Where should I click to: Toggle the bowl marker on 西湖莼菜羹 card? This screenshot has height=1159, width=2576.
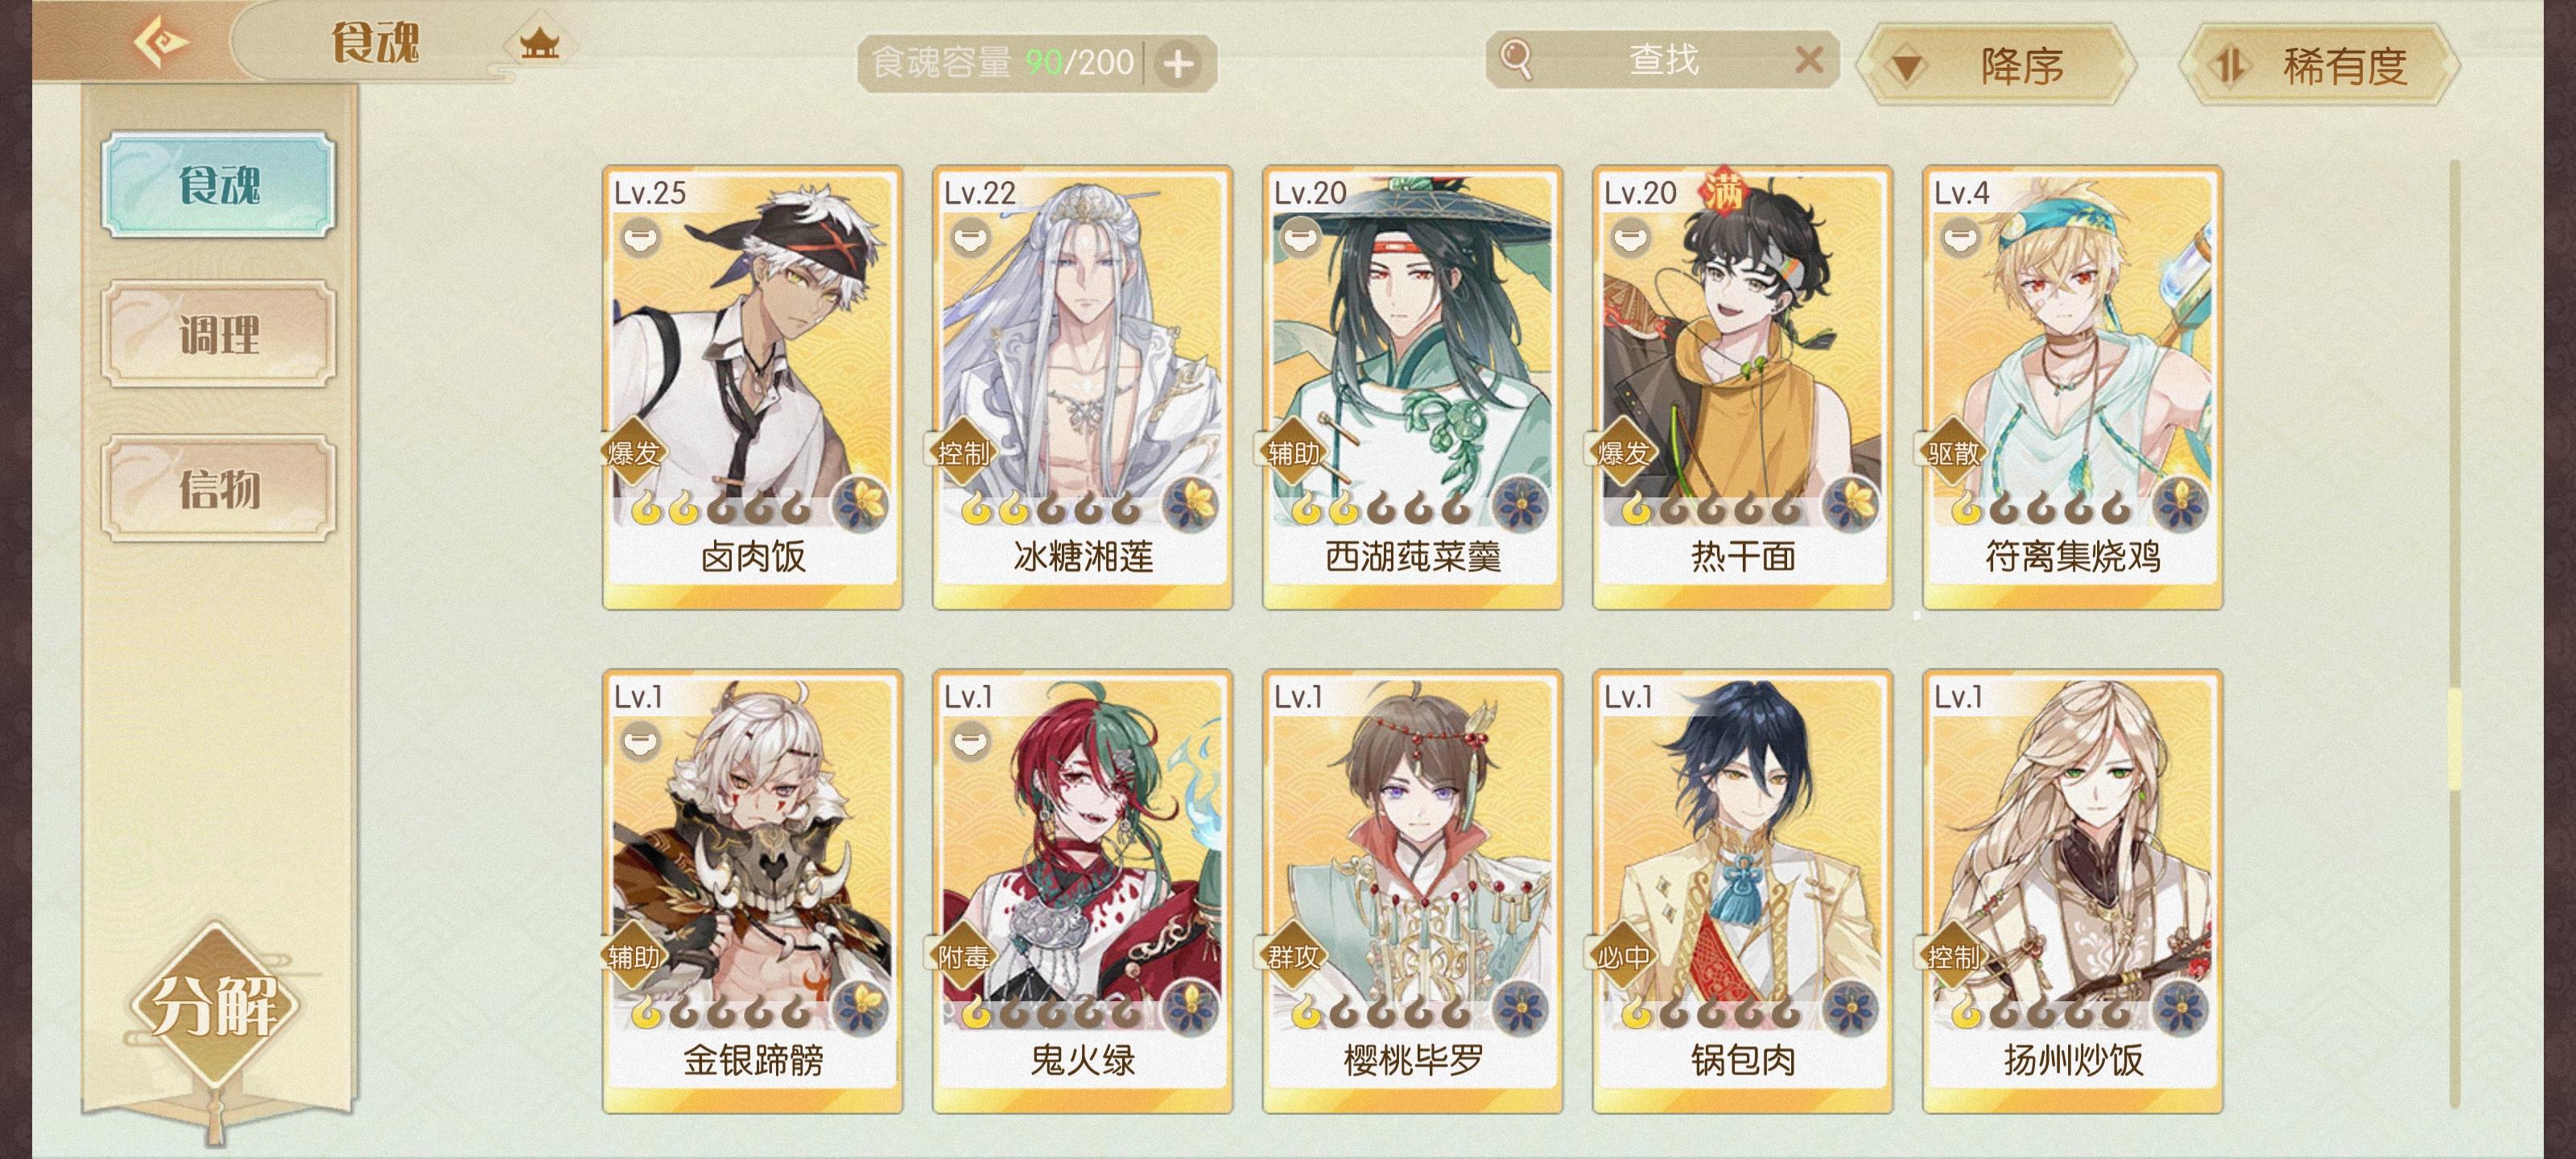1300,239
